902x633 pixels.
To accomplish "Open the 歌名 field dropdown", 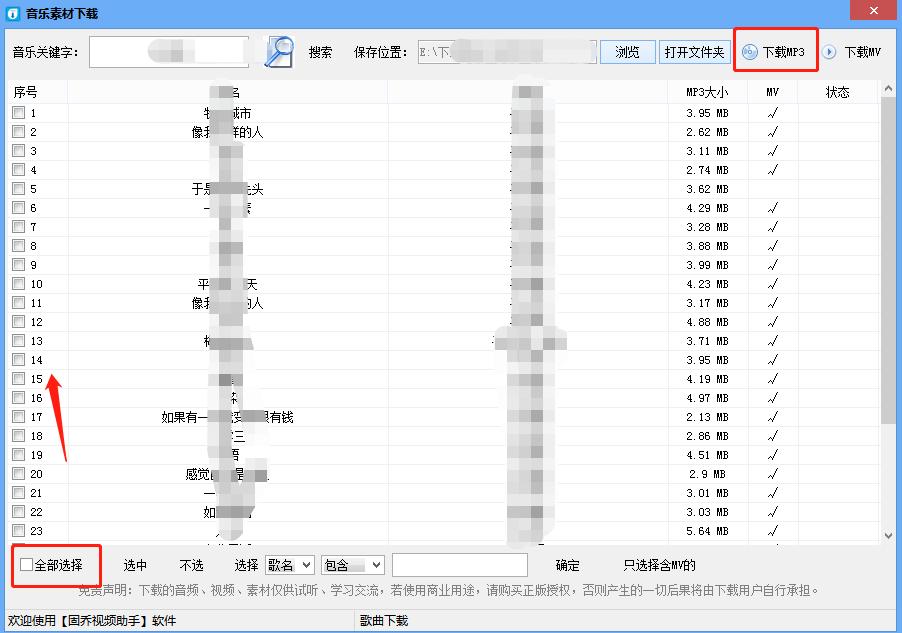I will point(290,565).
